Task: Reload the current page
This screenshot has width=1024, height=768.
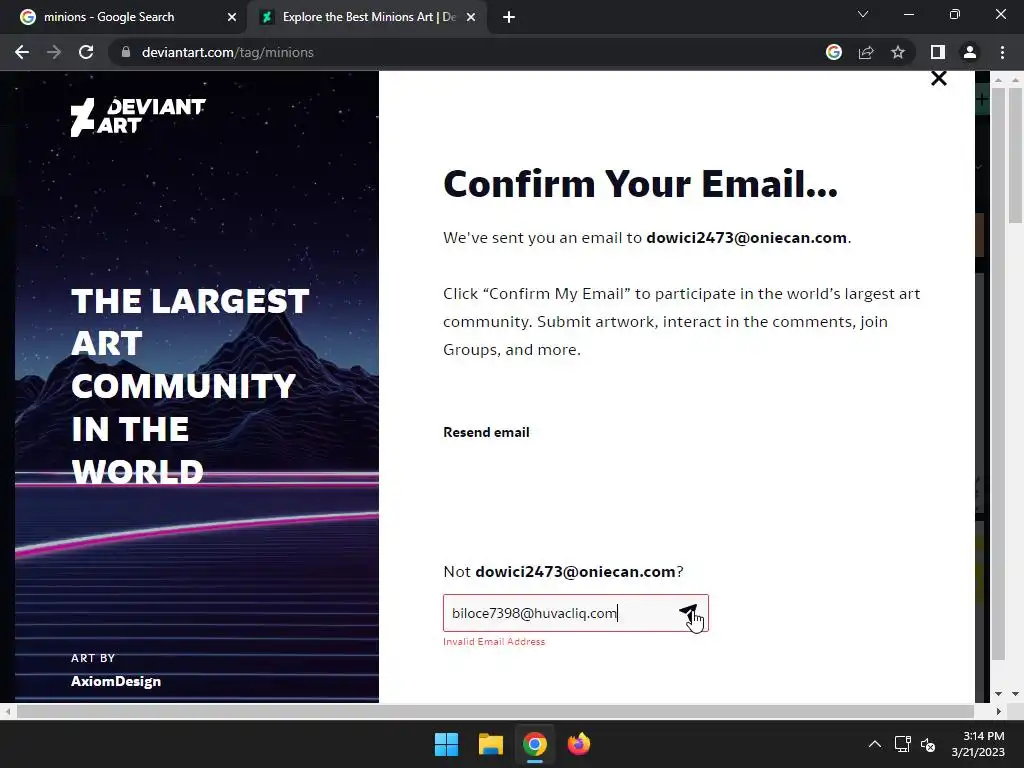Action: pyautogui.click(x=86, y=52)
